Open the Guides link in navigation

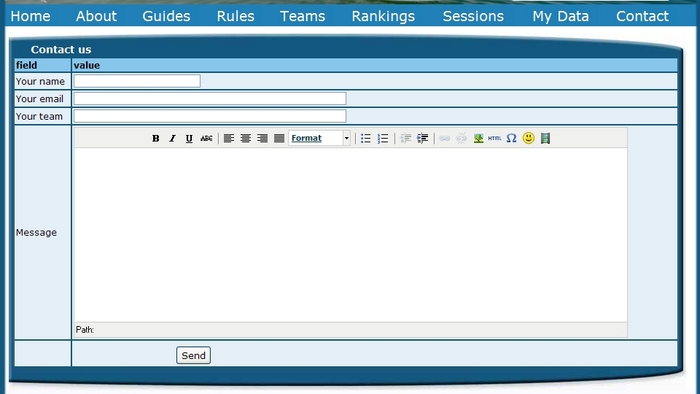(166, 16)
